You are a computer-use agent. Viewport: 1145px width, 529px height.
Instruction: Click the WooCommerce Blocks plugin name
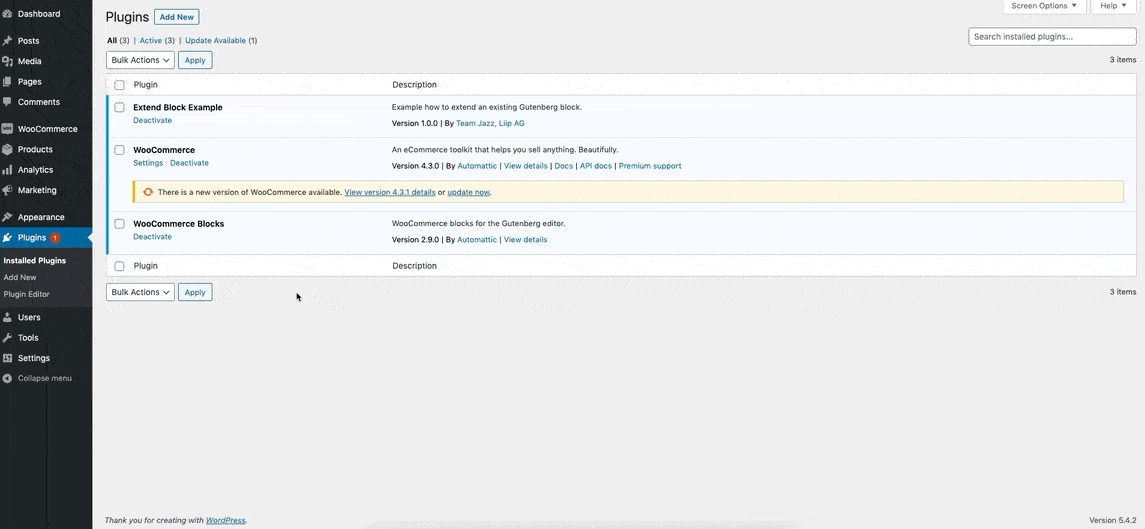pos(178,224)
